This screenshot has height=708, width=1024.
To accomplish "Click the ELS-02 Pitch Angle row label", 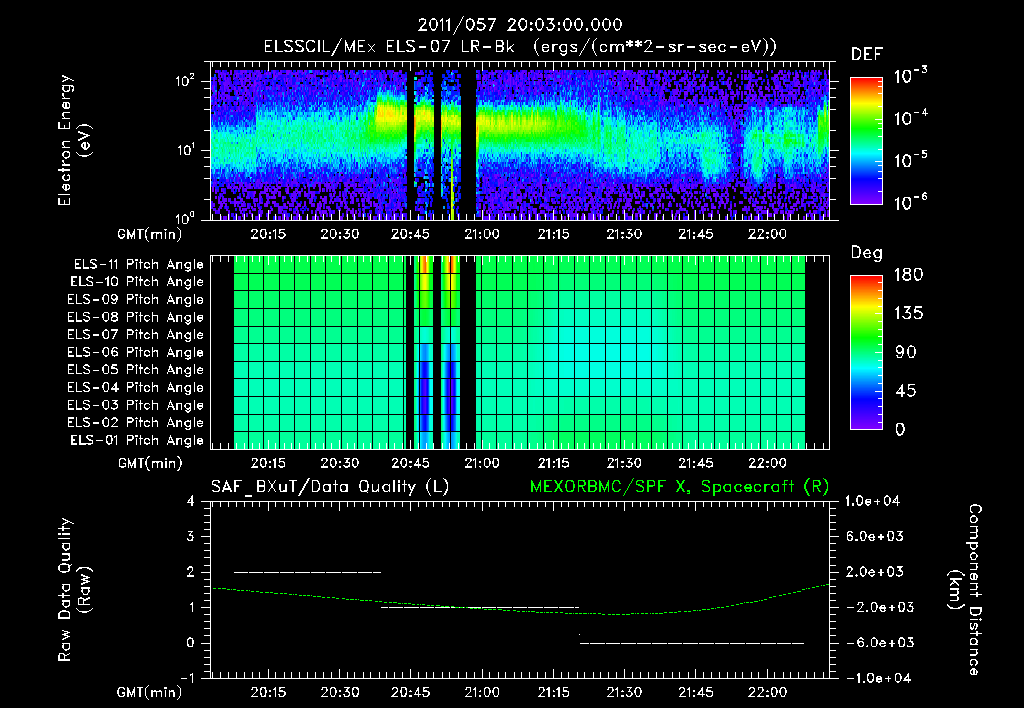I will (135, 423).
